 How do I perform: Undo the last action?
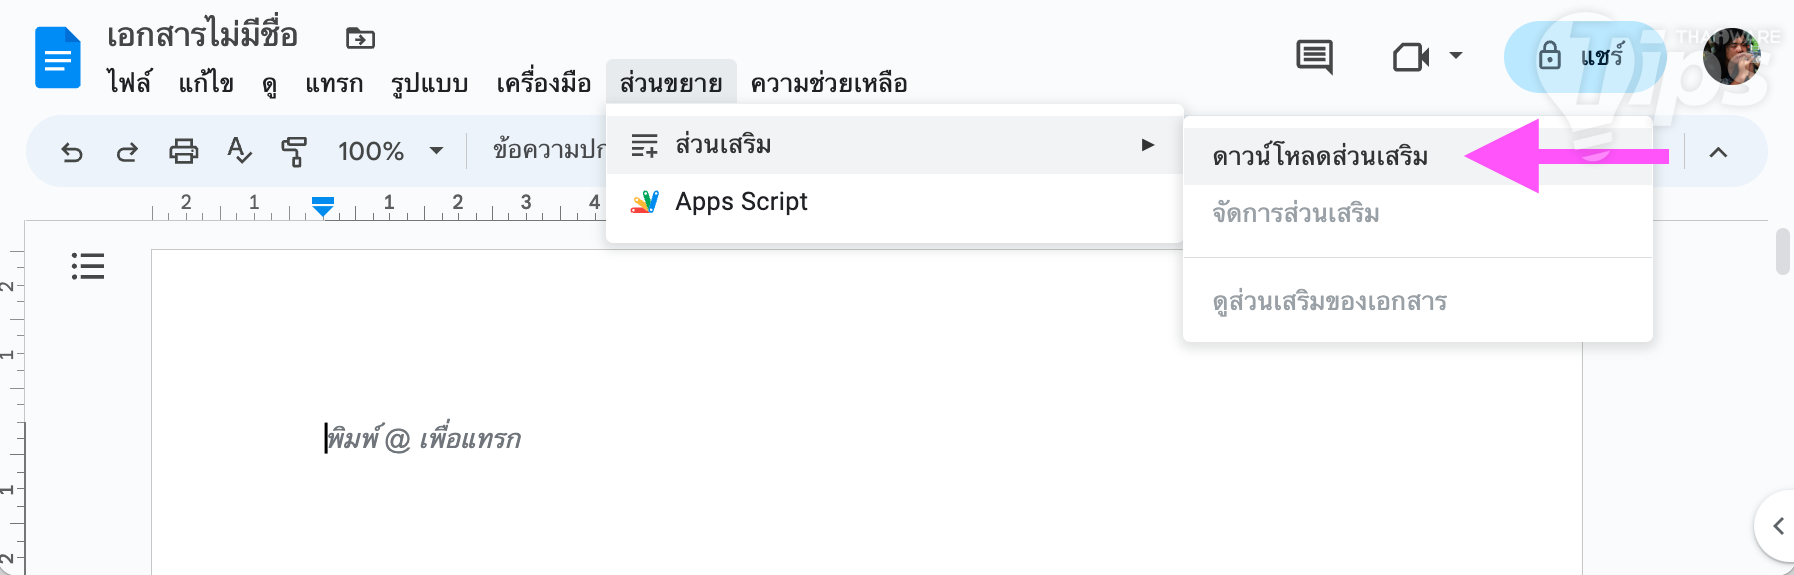click(72, 152)
